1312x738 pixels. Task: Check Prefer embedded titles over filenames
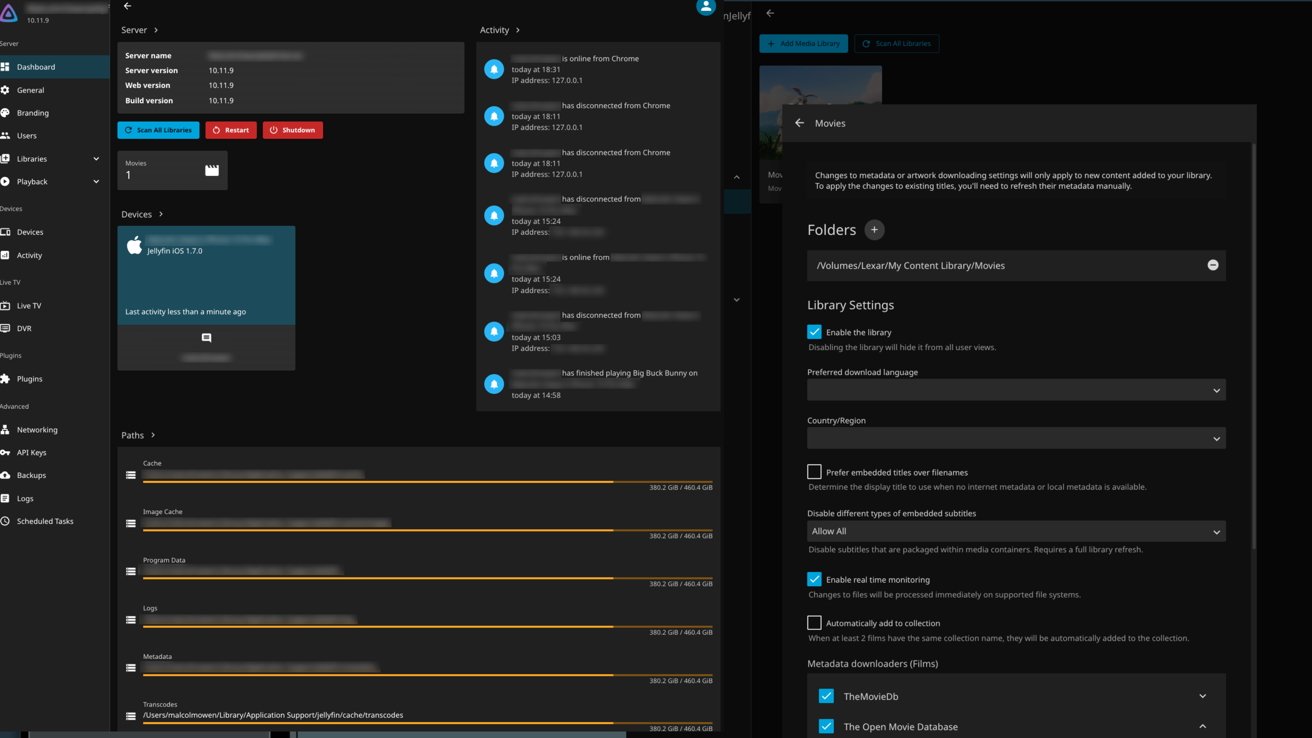point(814,472)
